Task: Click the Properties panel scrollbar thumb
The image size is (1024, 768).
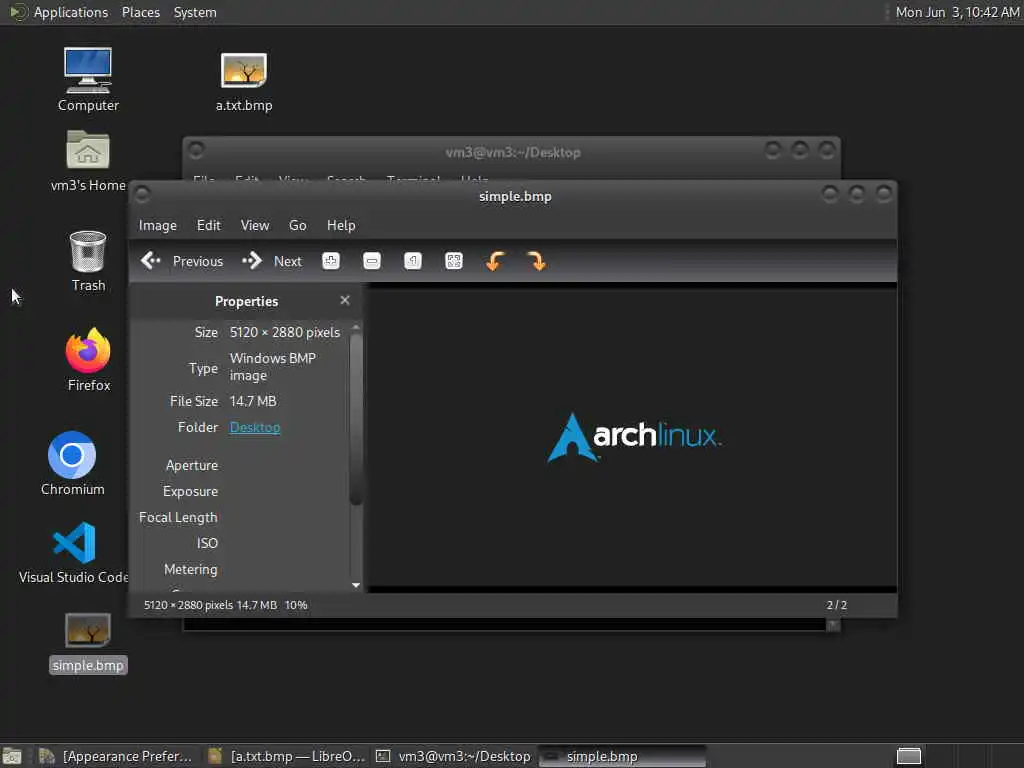Action: [x=356, y=419]
